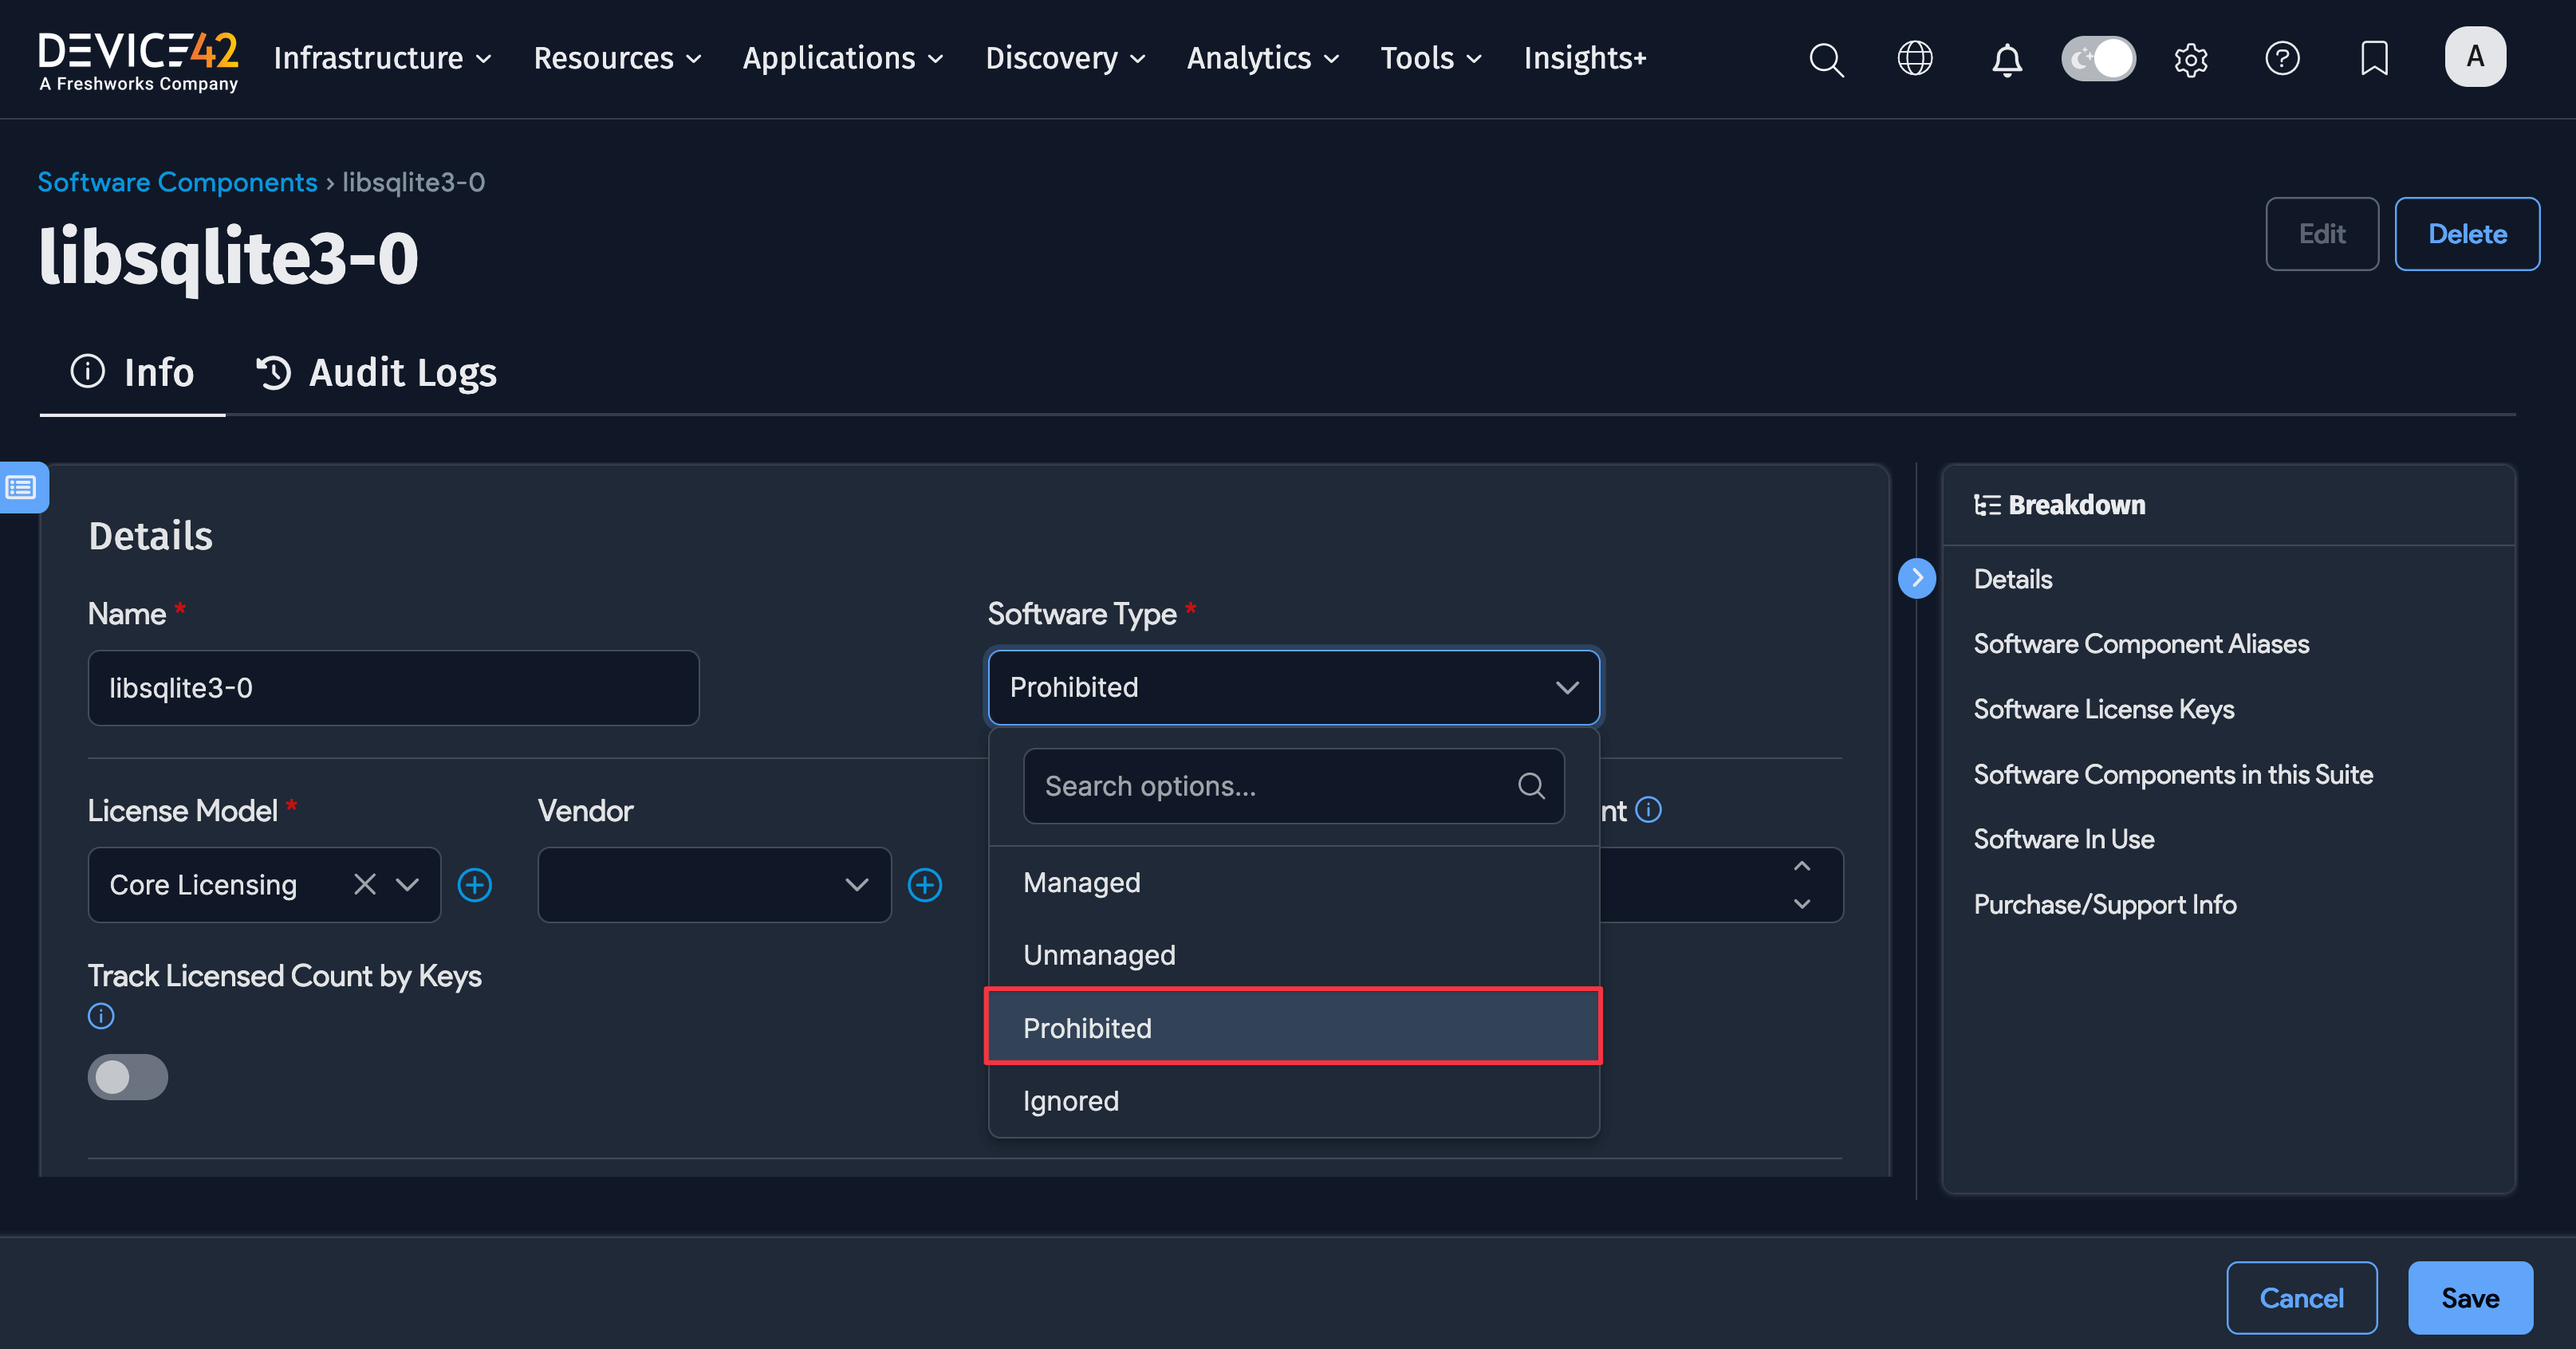This screenshot has height=1349, width=2576.
Task: Open the settings gear
Action: 2190,60
